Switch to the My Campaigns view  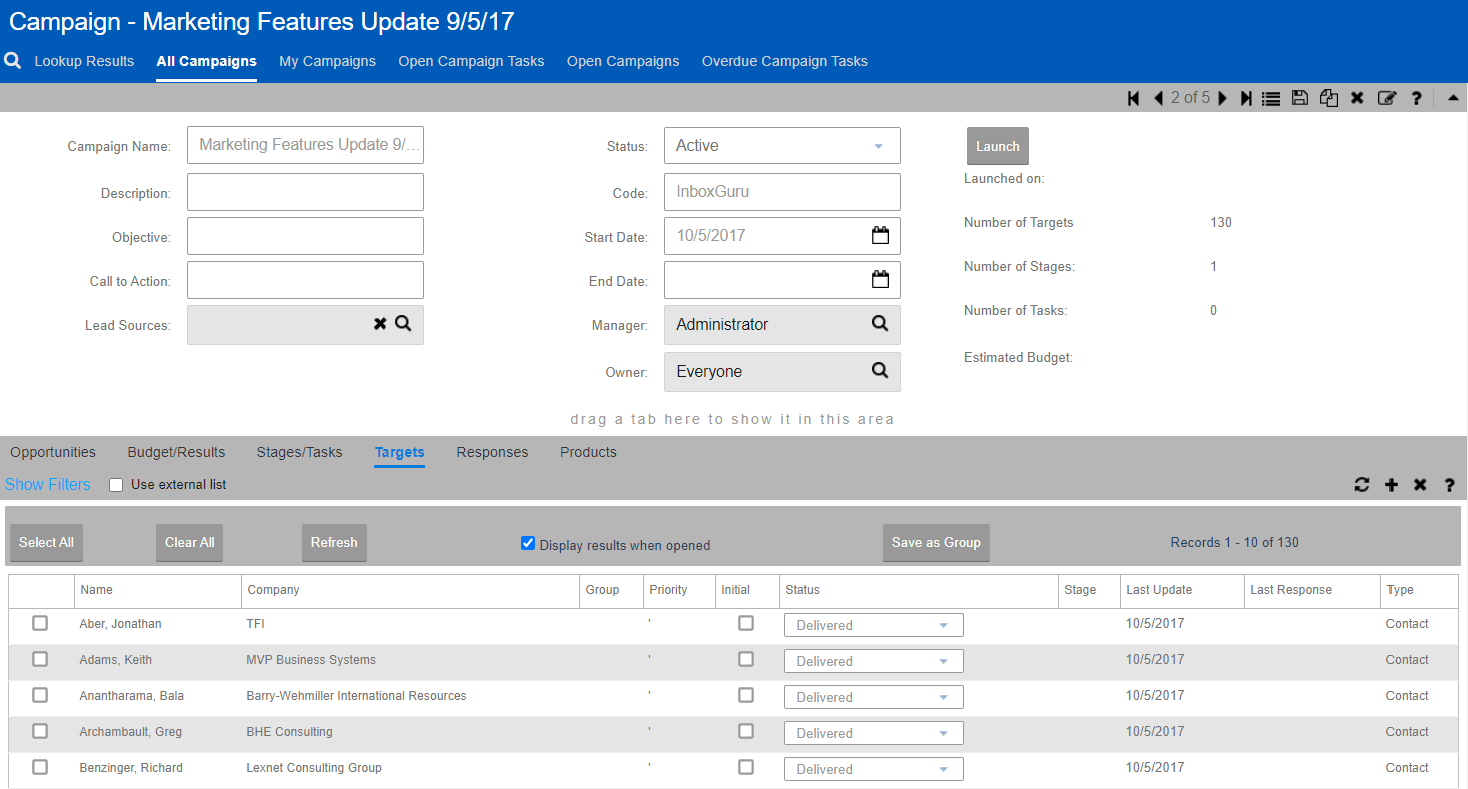[327, 61]
